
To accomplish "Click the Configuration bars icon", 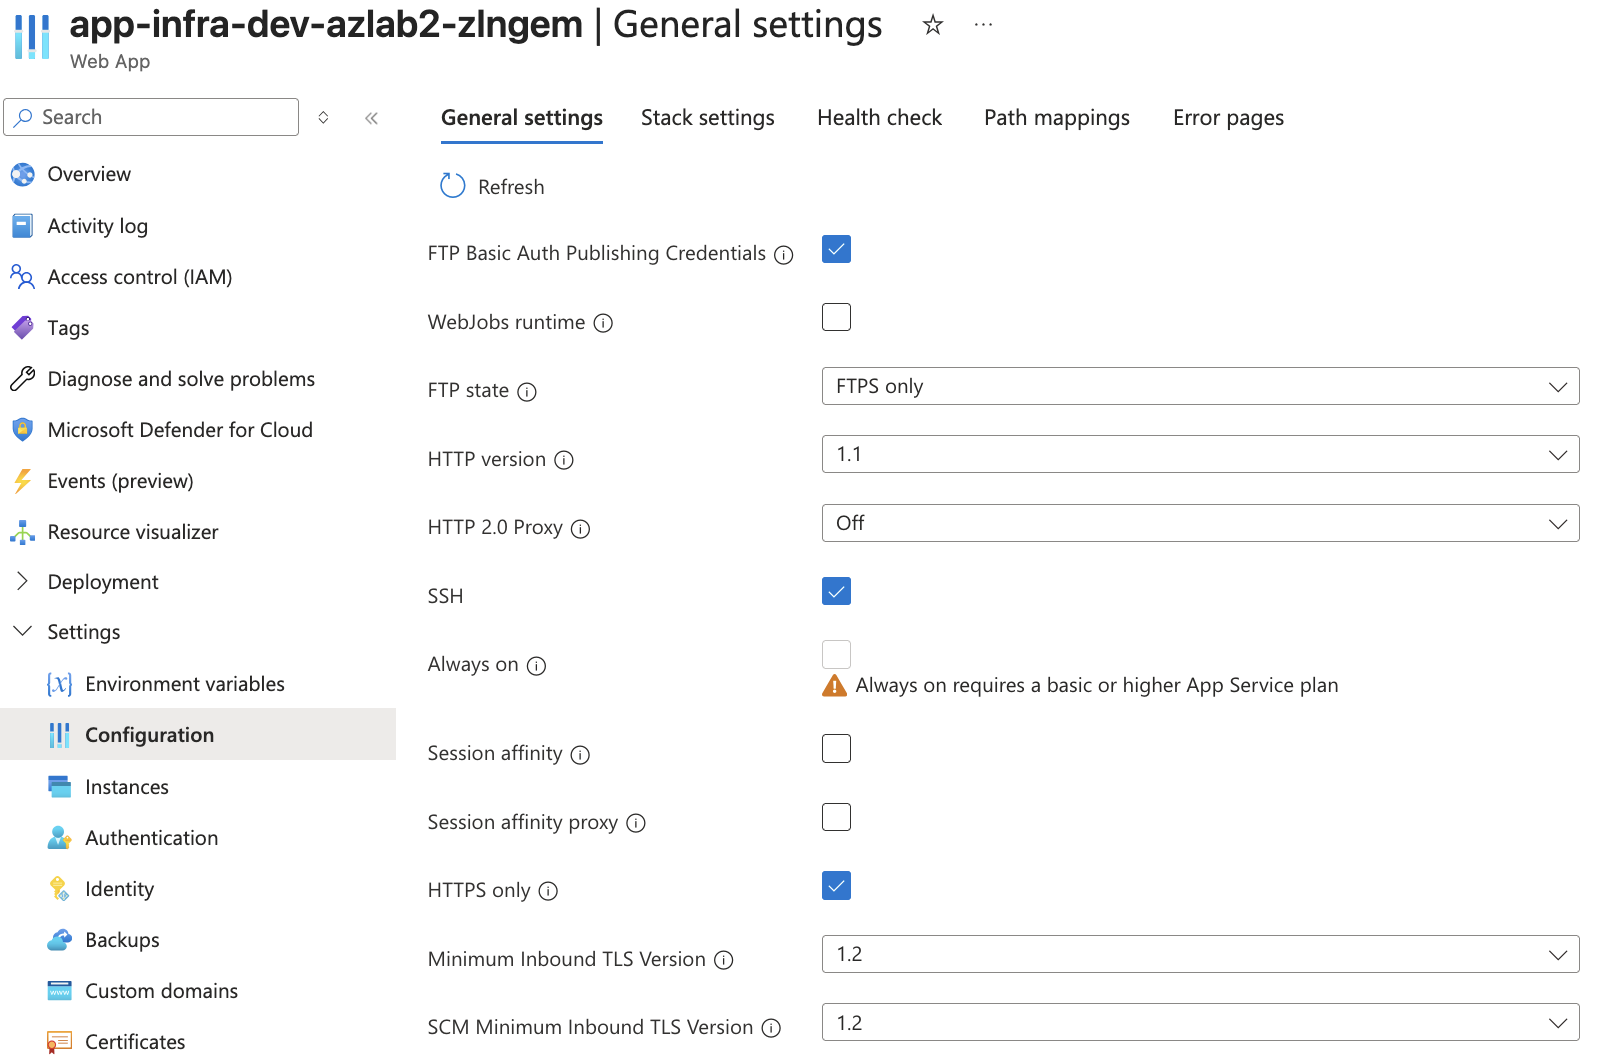I will tap(60, 735).
